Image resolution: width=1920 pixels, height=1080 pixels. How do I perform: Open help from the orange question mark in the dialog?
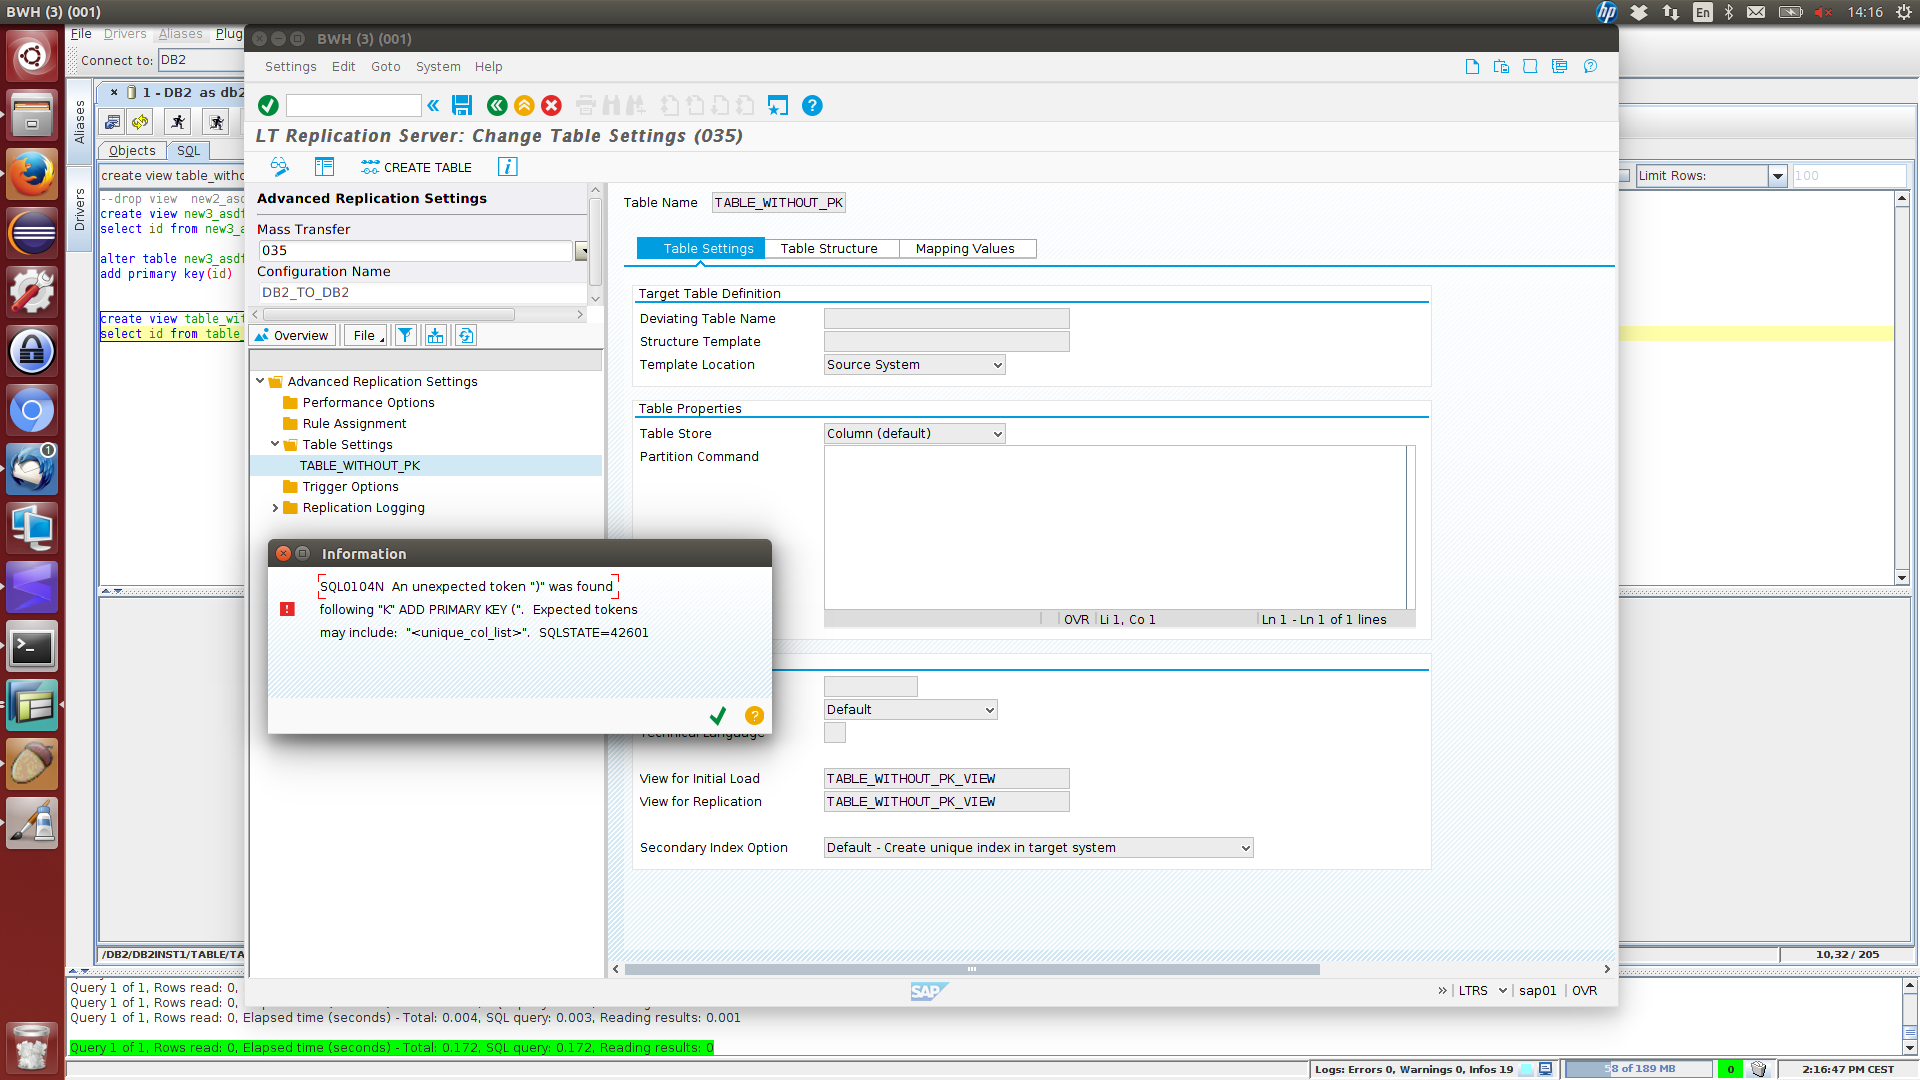pos(754,716)
